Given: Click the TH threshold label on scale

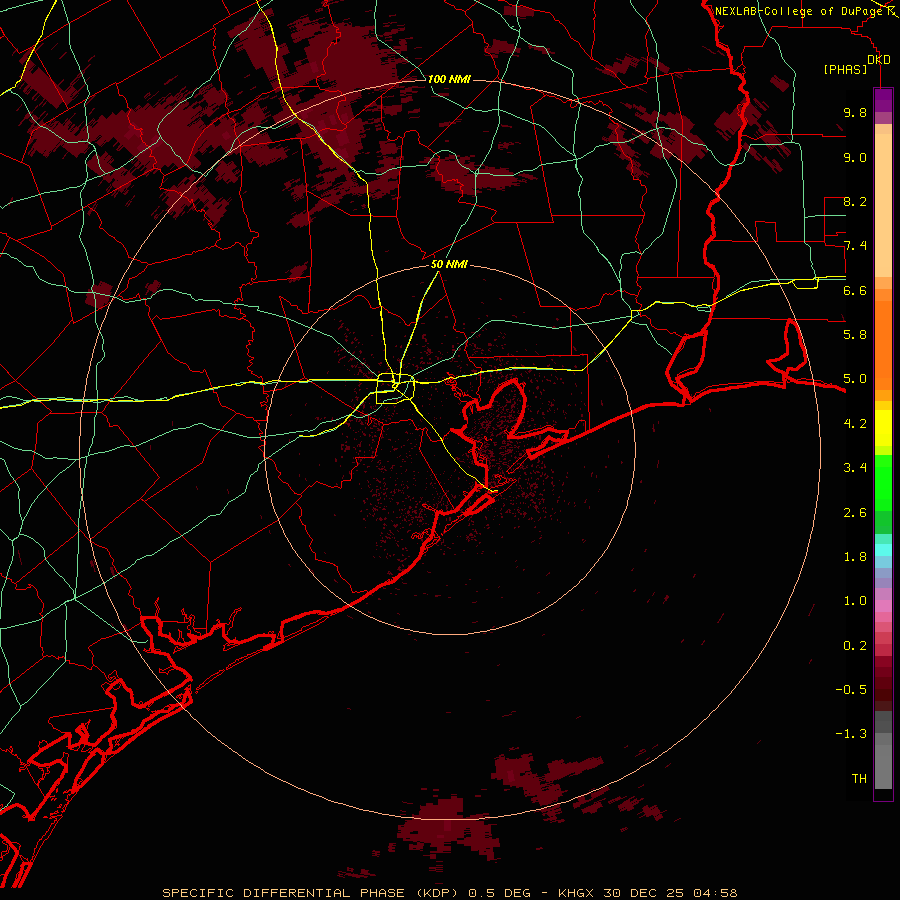Looking at the screenshot, I should (x=859, y=778).
